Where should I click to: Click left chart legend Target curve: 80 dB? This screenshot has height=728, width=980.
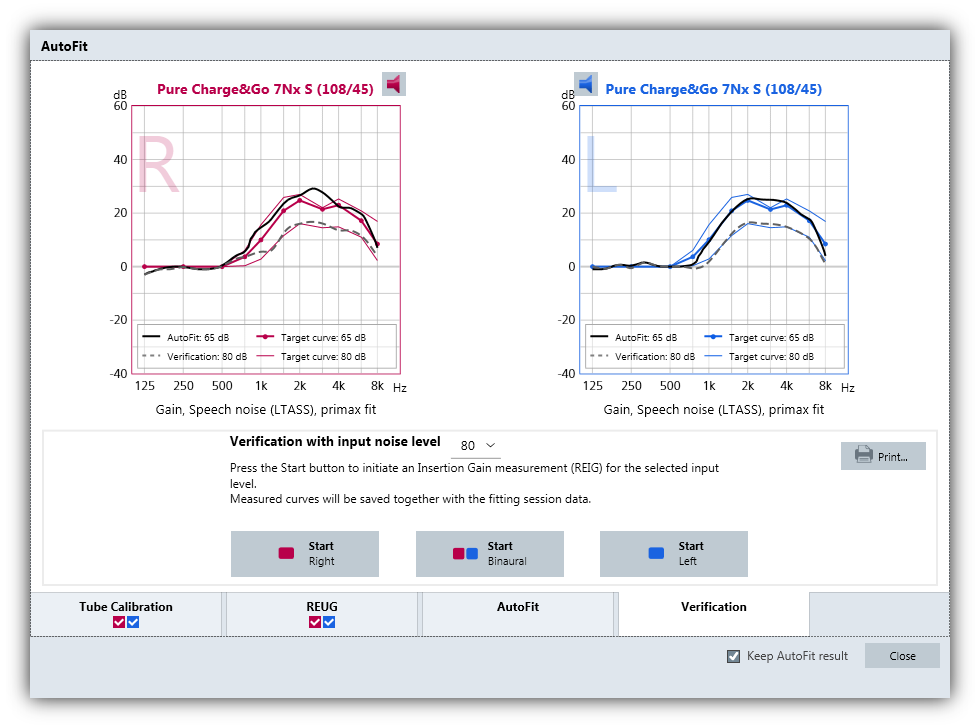[759, 357]
